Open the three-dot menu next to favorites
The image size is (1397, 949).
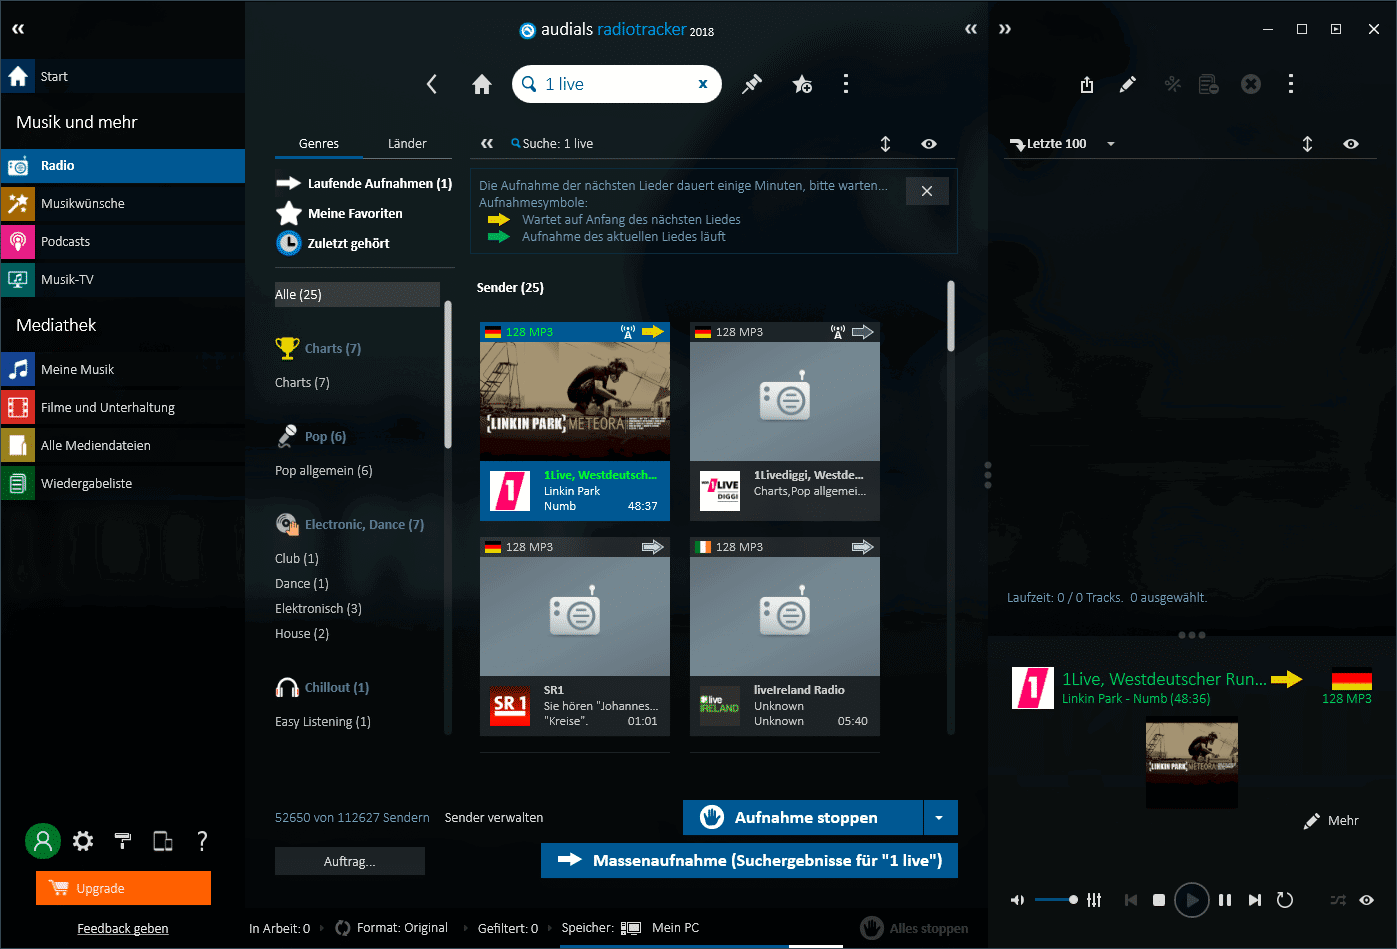point(846,84)
